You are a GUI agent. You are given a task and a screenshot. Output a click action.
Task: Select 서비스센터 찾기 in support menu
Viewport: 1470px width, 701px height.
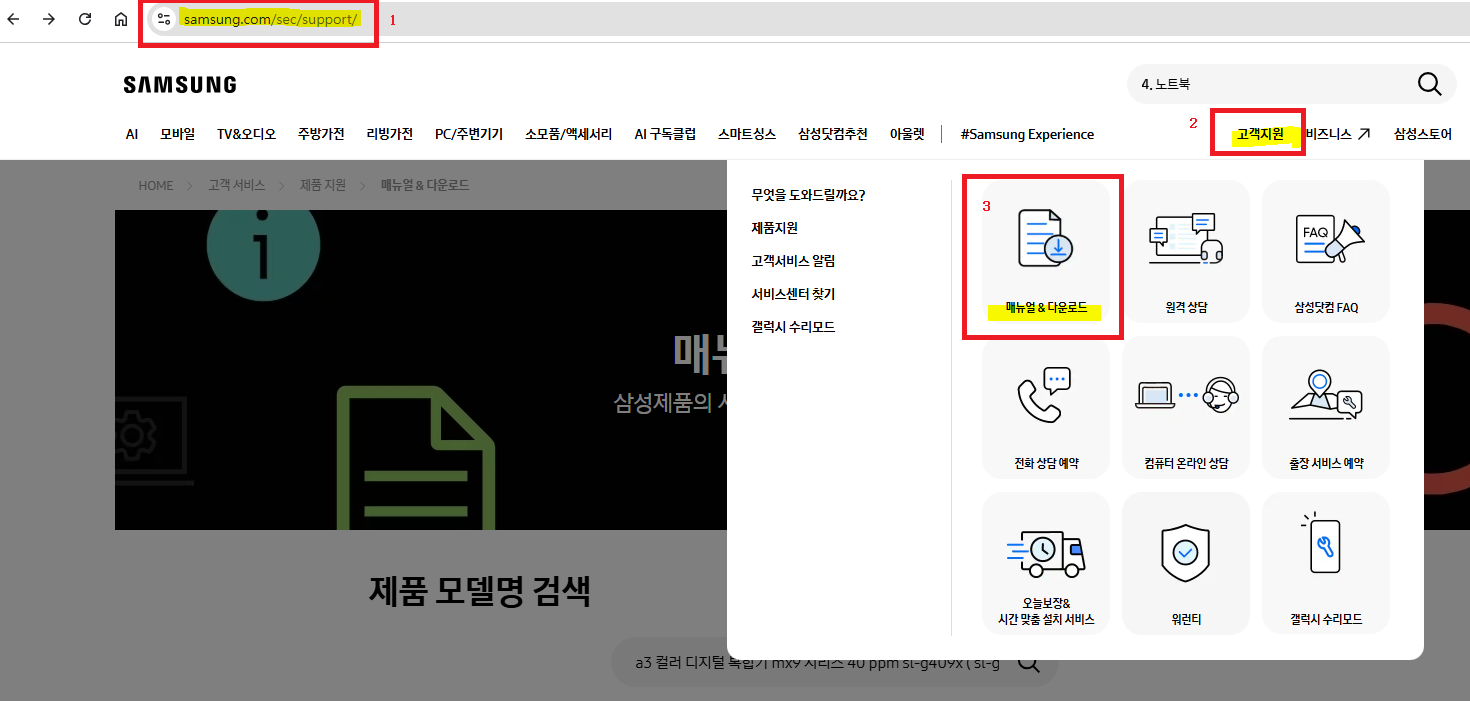pyautogui.click(x=793, y=294)
